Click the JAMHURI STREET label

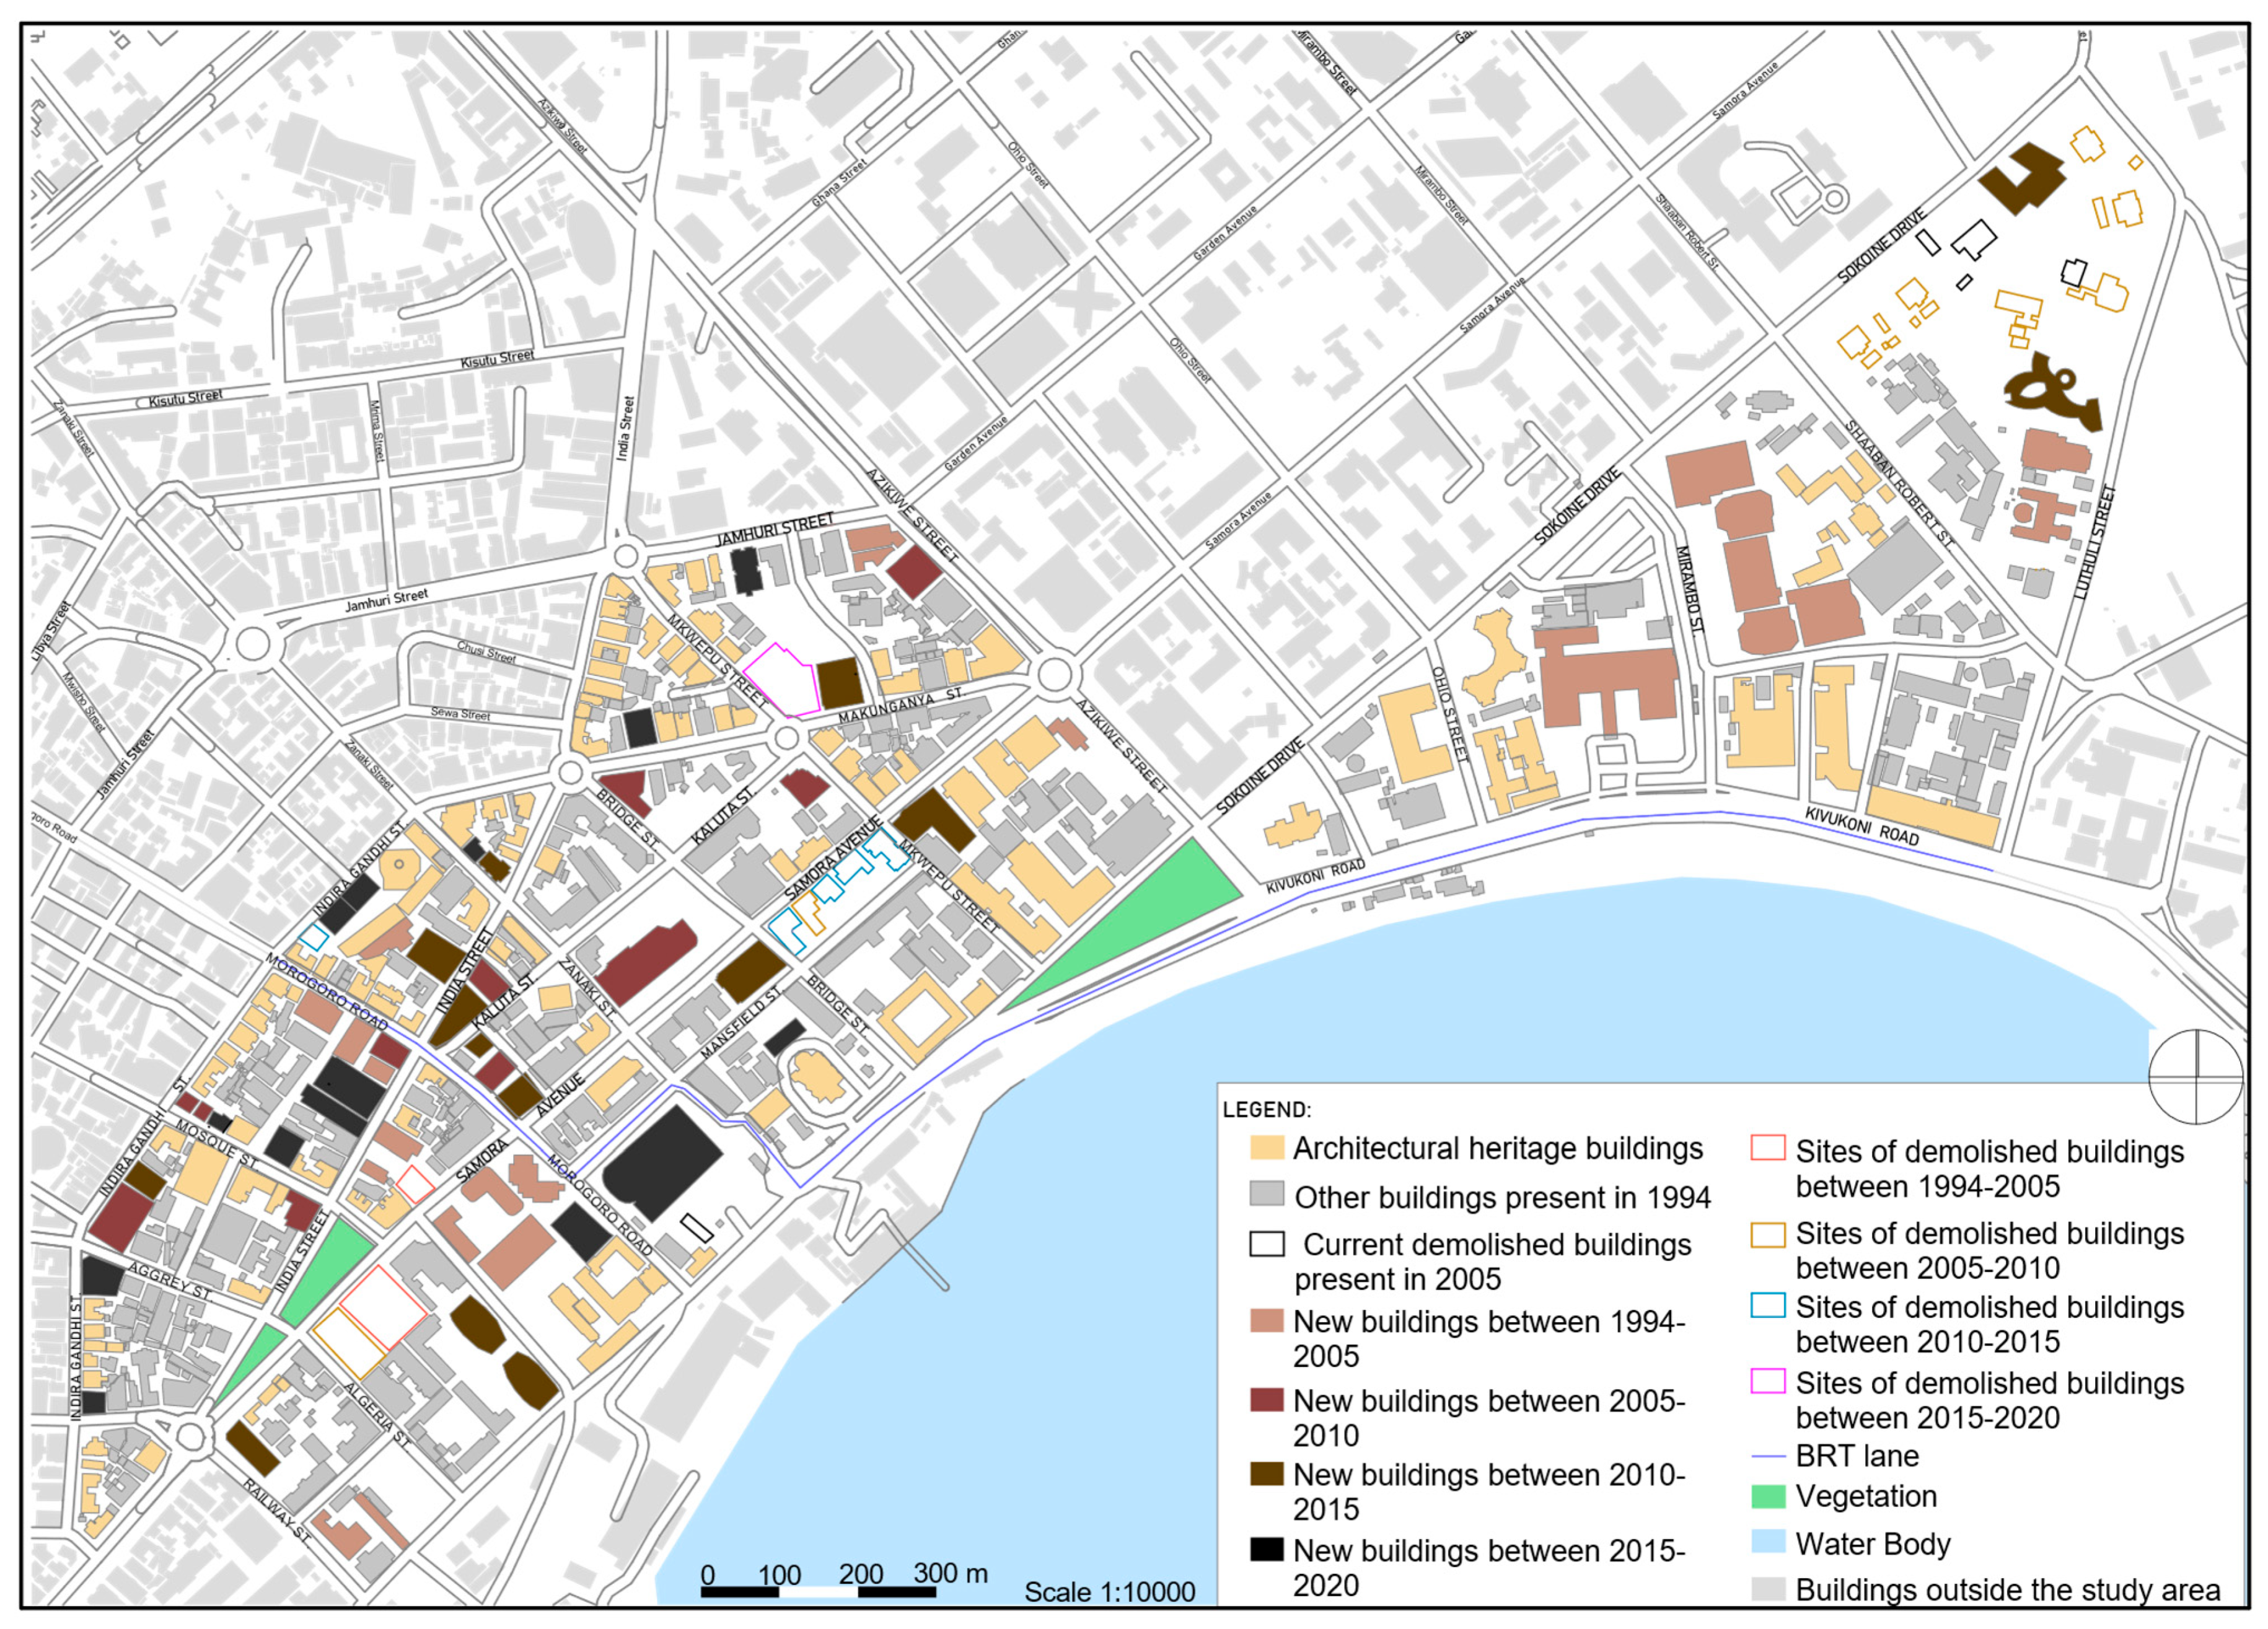(774, 530)
